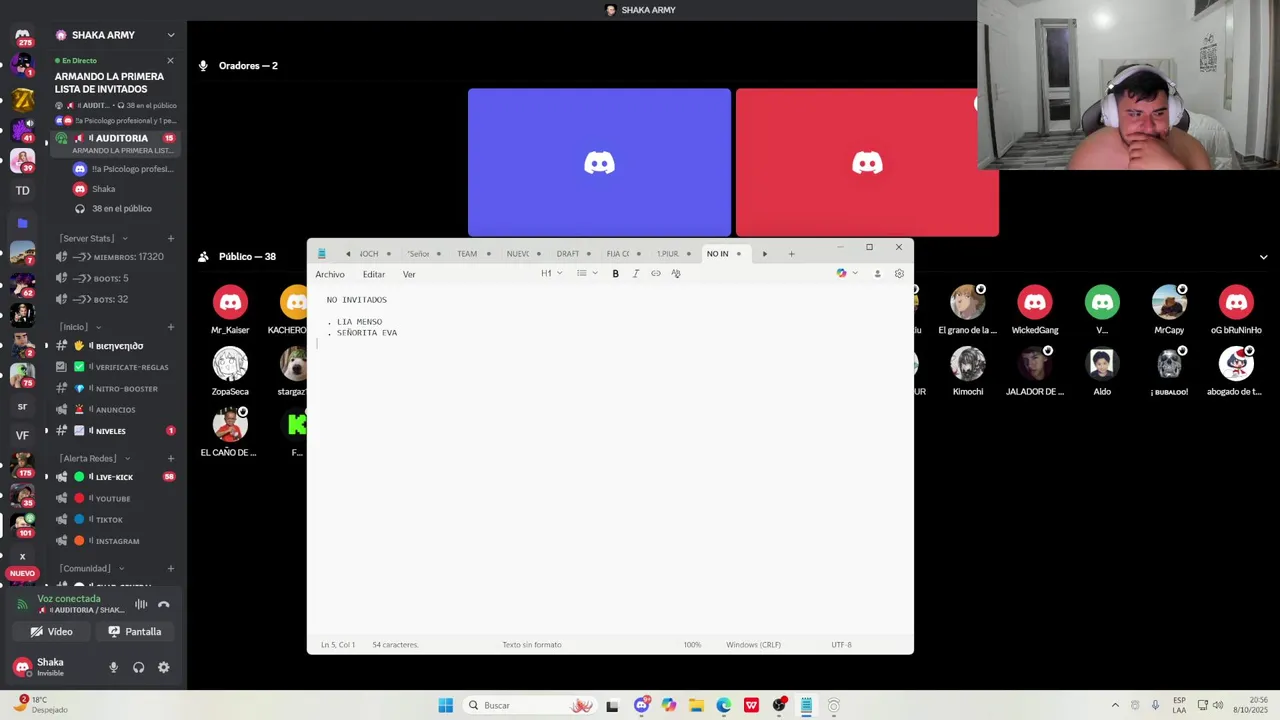Open the NIVELES channel
Screen dimensions: 1280x720
tap(115, 431)
